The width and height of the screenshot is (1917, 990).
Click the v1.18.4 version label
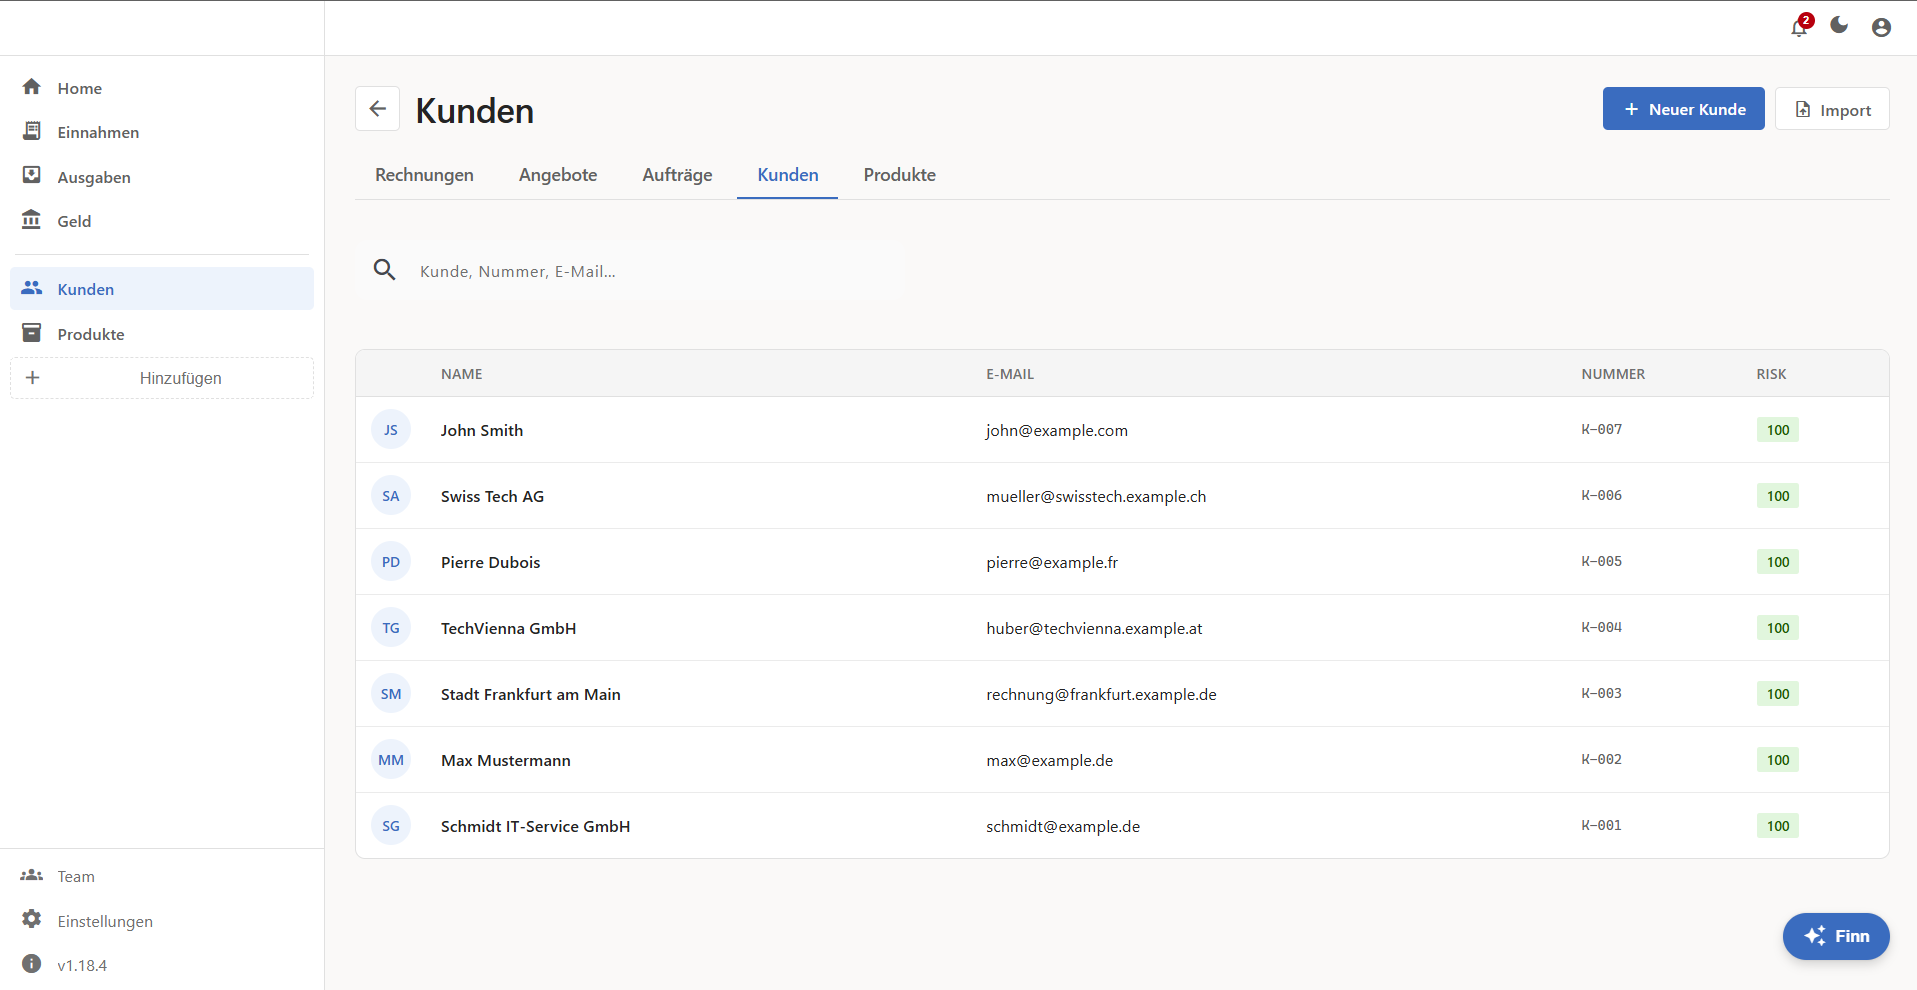(82, 965)
